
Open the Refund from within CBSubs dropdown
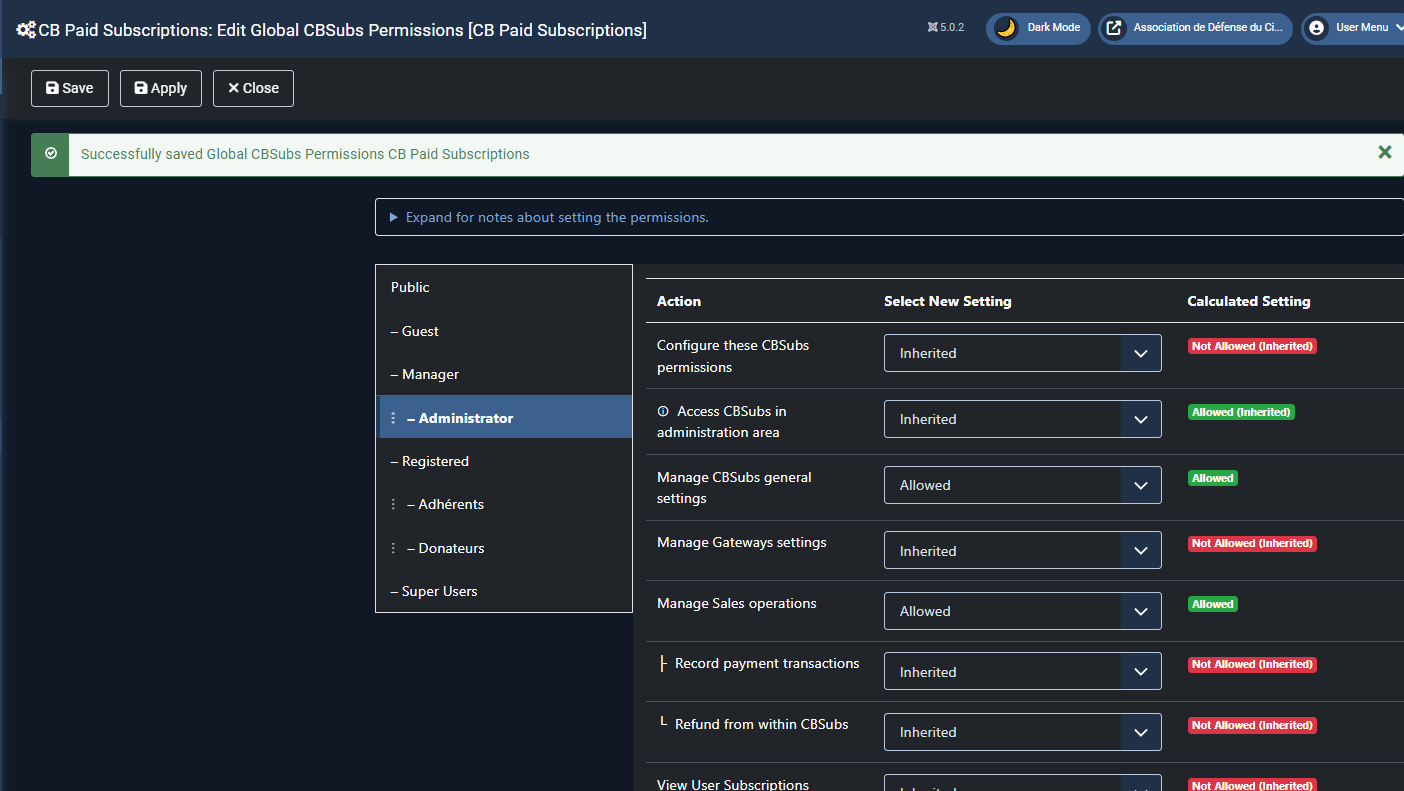(x=1022, y=732)
